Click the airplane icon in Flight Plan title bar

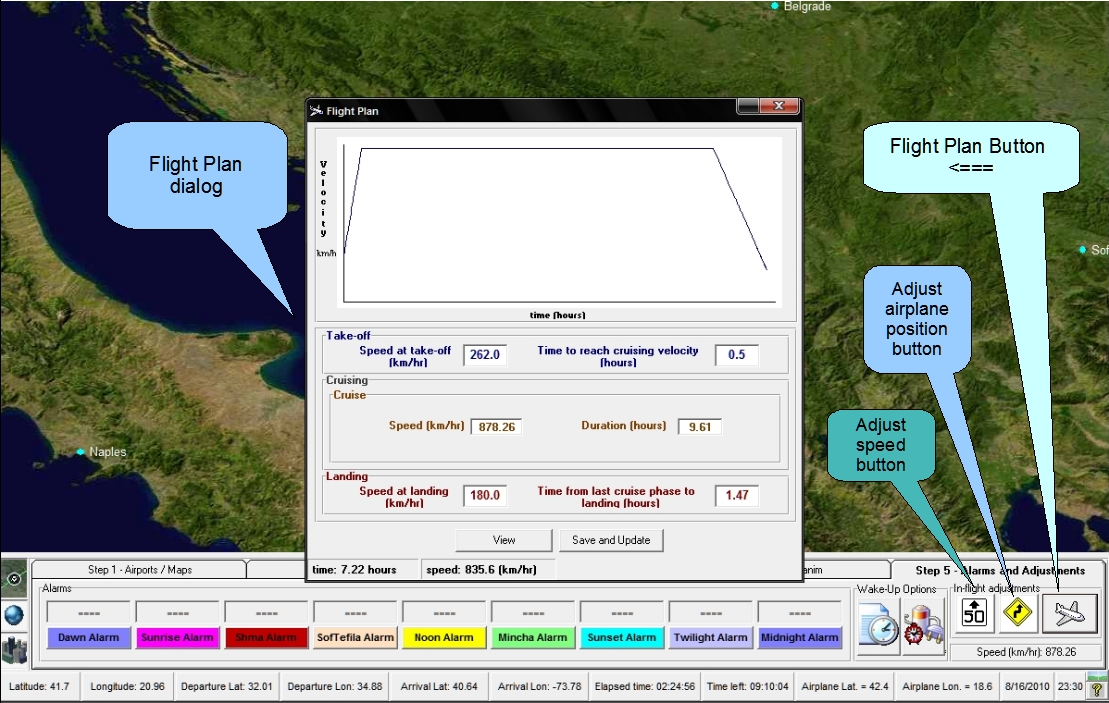click(316, 110)
